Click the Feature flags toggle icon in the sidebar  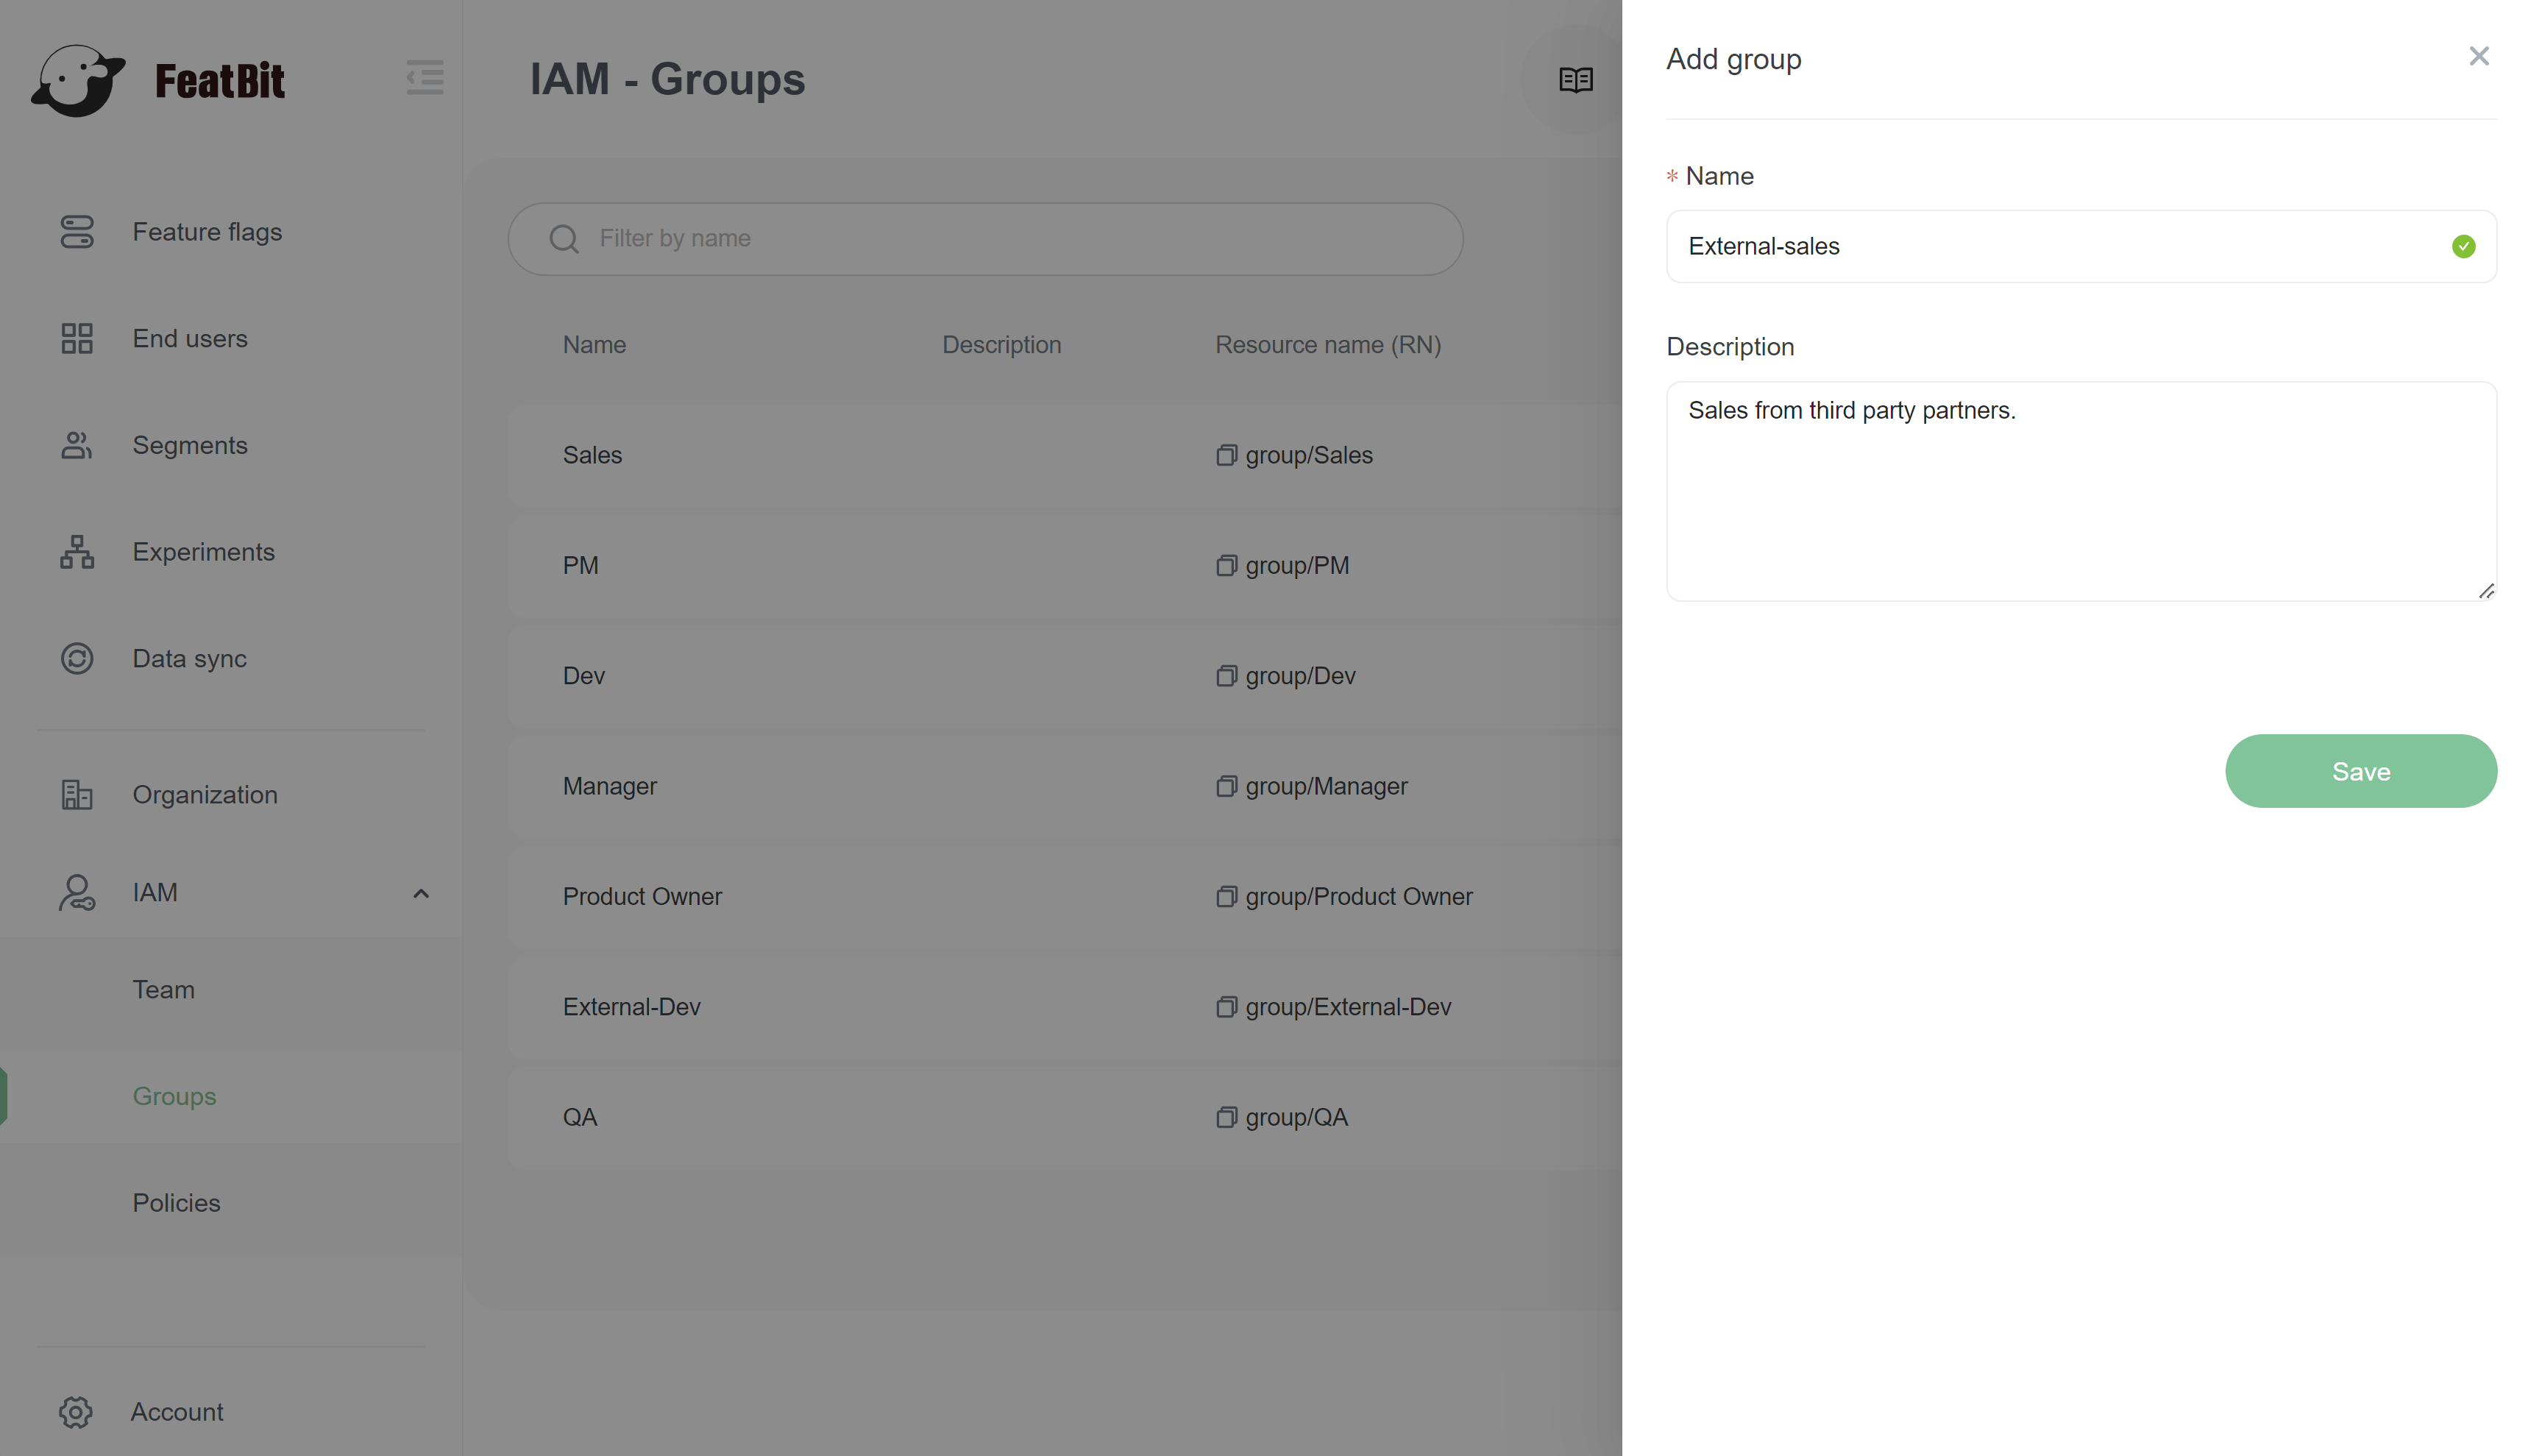pyautogui.click(x=77, y=232)
